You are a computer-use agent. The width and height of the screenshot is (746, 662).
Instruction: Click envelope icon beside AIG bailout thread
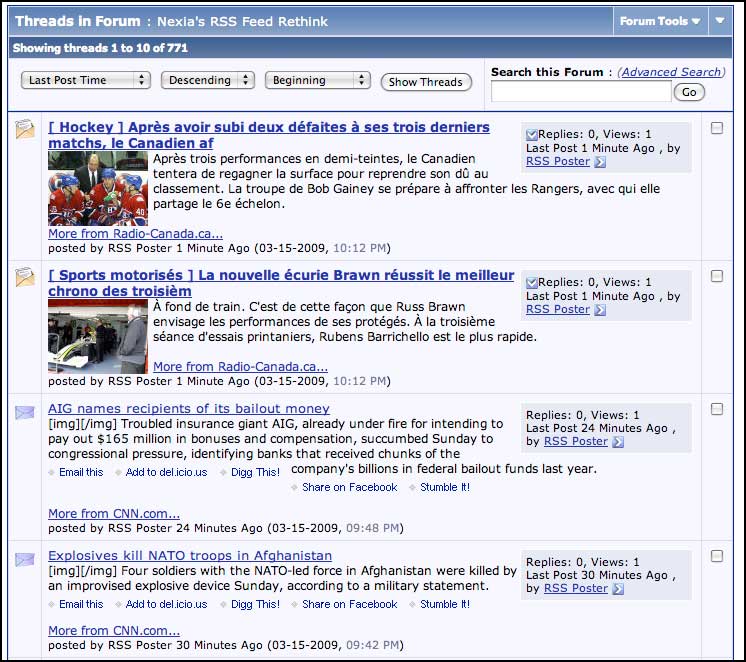point(25,411)
